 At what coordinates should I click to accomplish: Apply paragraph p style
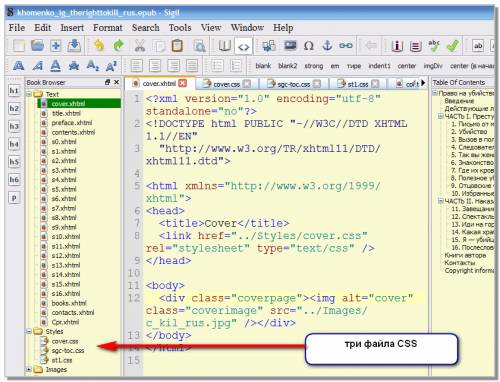tap(14, 198)
